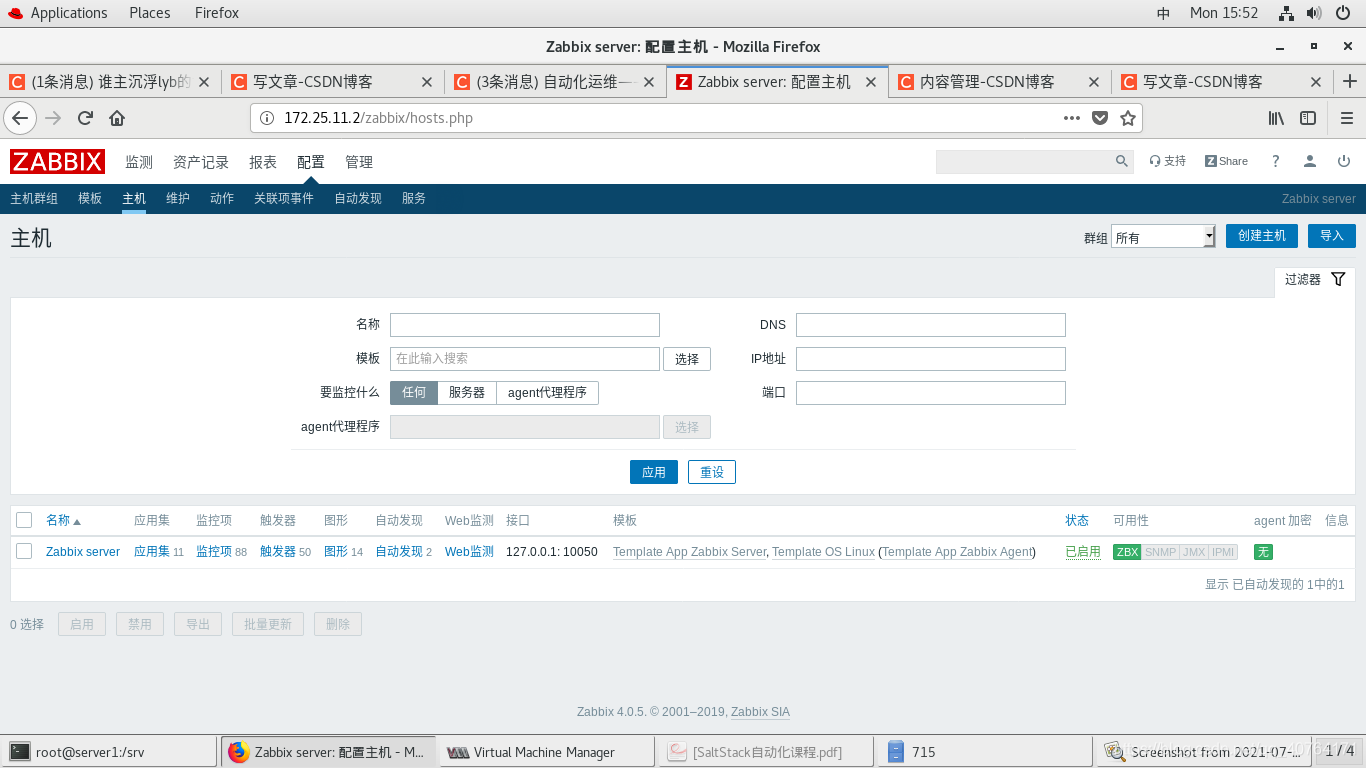This screenshot has width=1366, height=768.
Task: Go to Firefox home page
Action: (117, 118)
